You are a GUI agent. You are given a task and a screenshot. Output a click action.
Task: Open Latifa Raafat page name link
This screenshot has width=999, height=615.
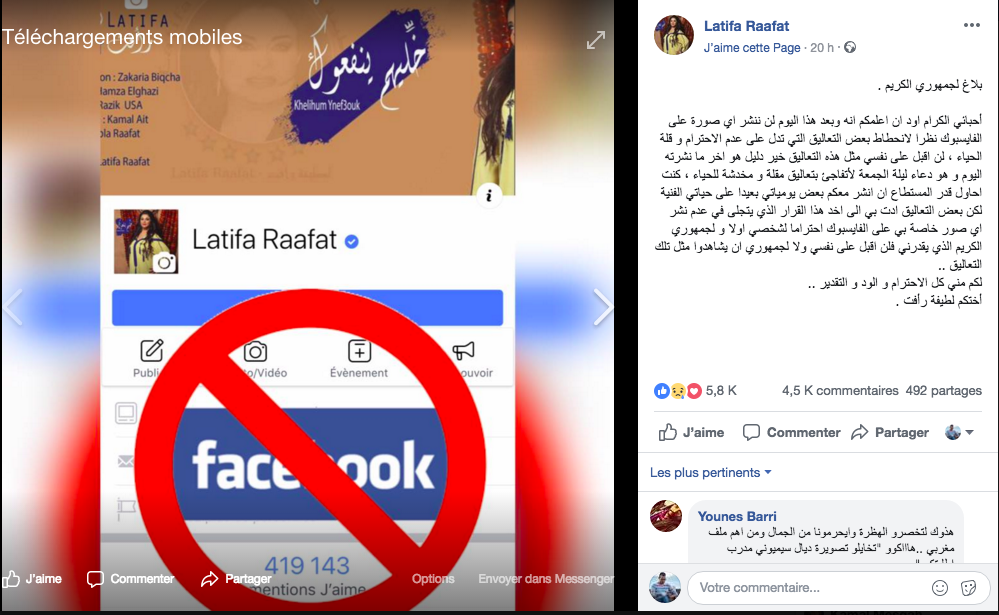coord(746,26)
